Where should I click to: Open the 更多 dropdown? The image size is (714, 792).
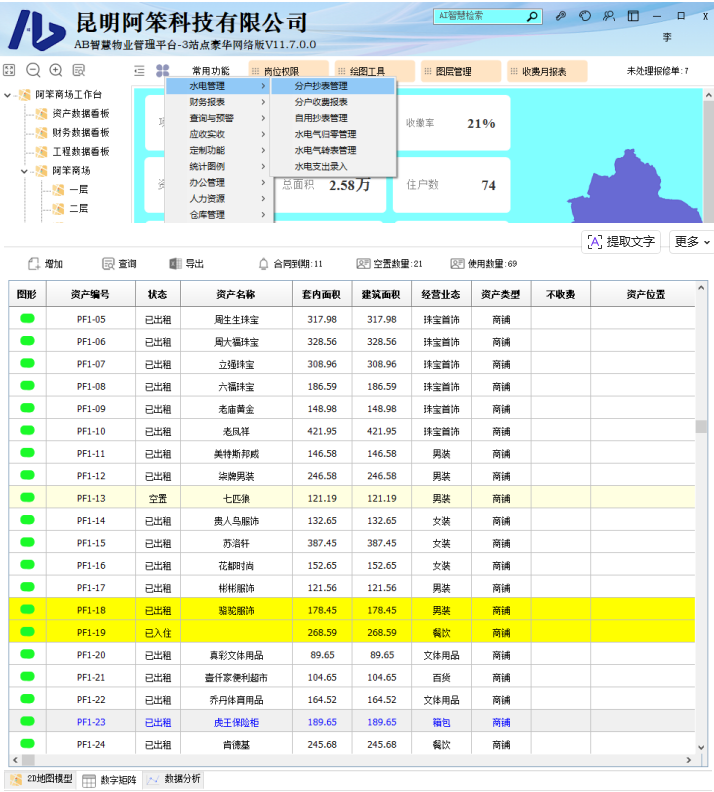(692, 242)
